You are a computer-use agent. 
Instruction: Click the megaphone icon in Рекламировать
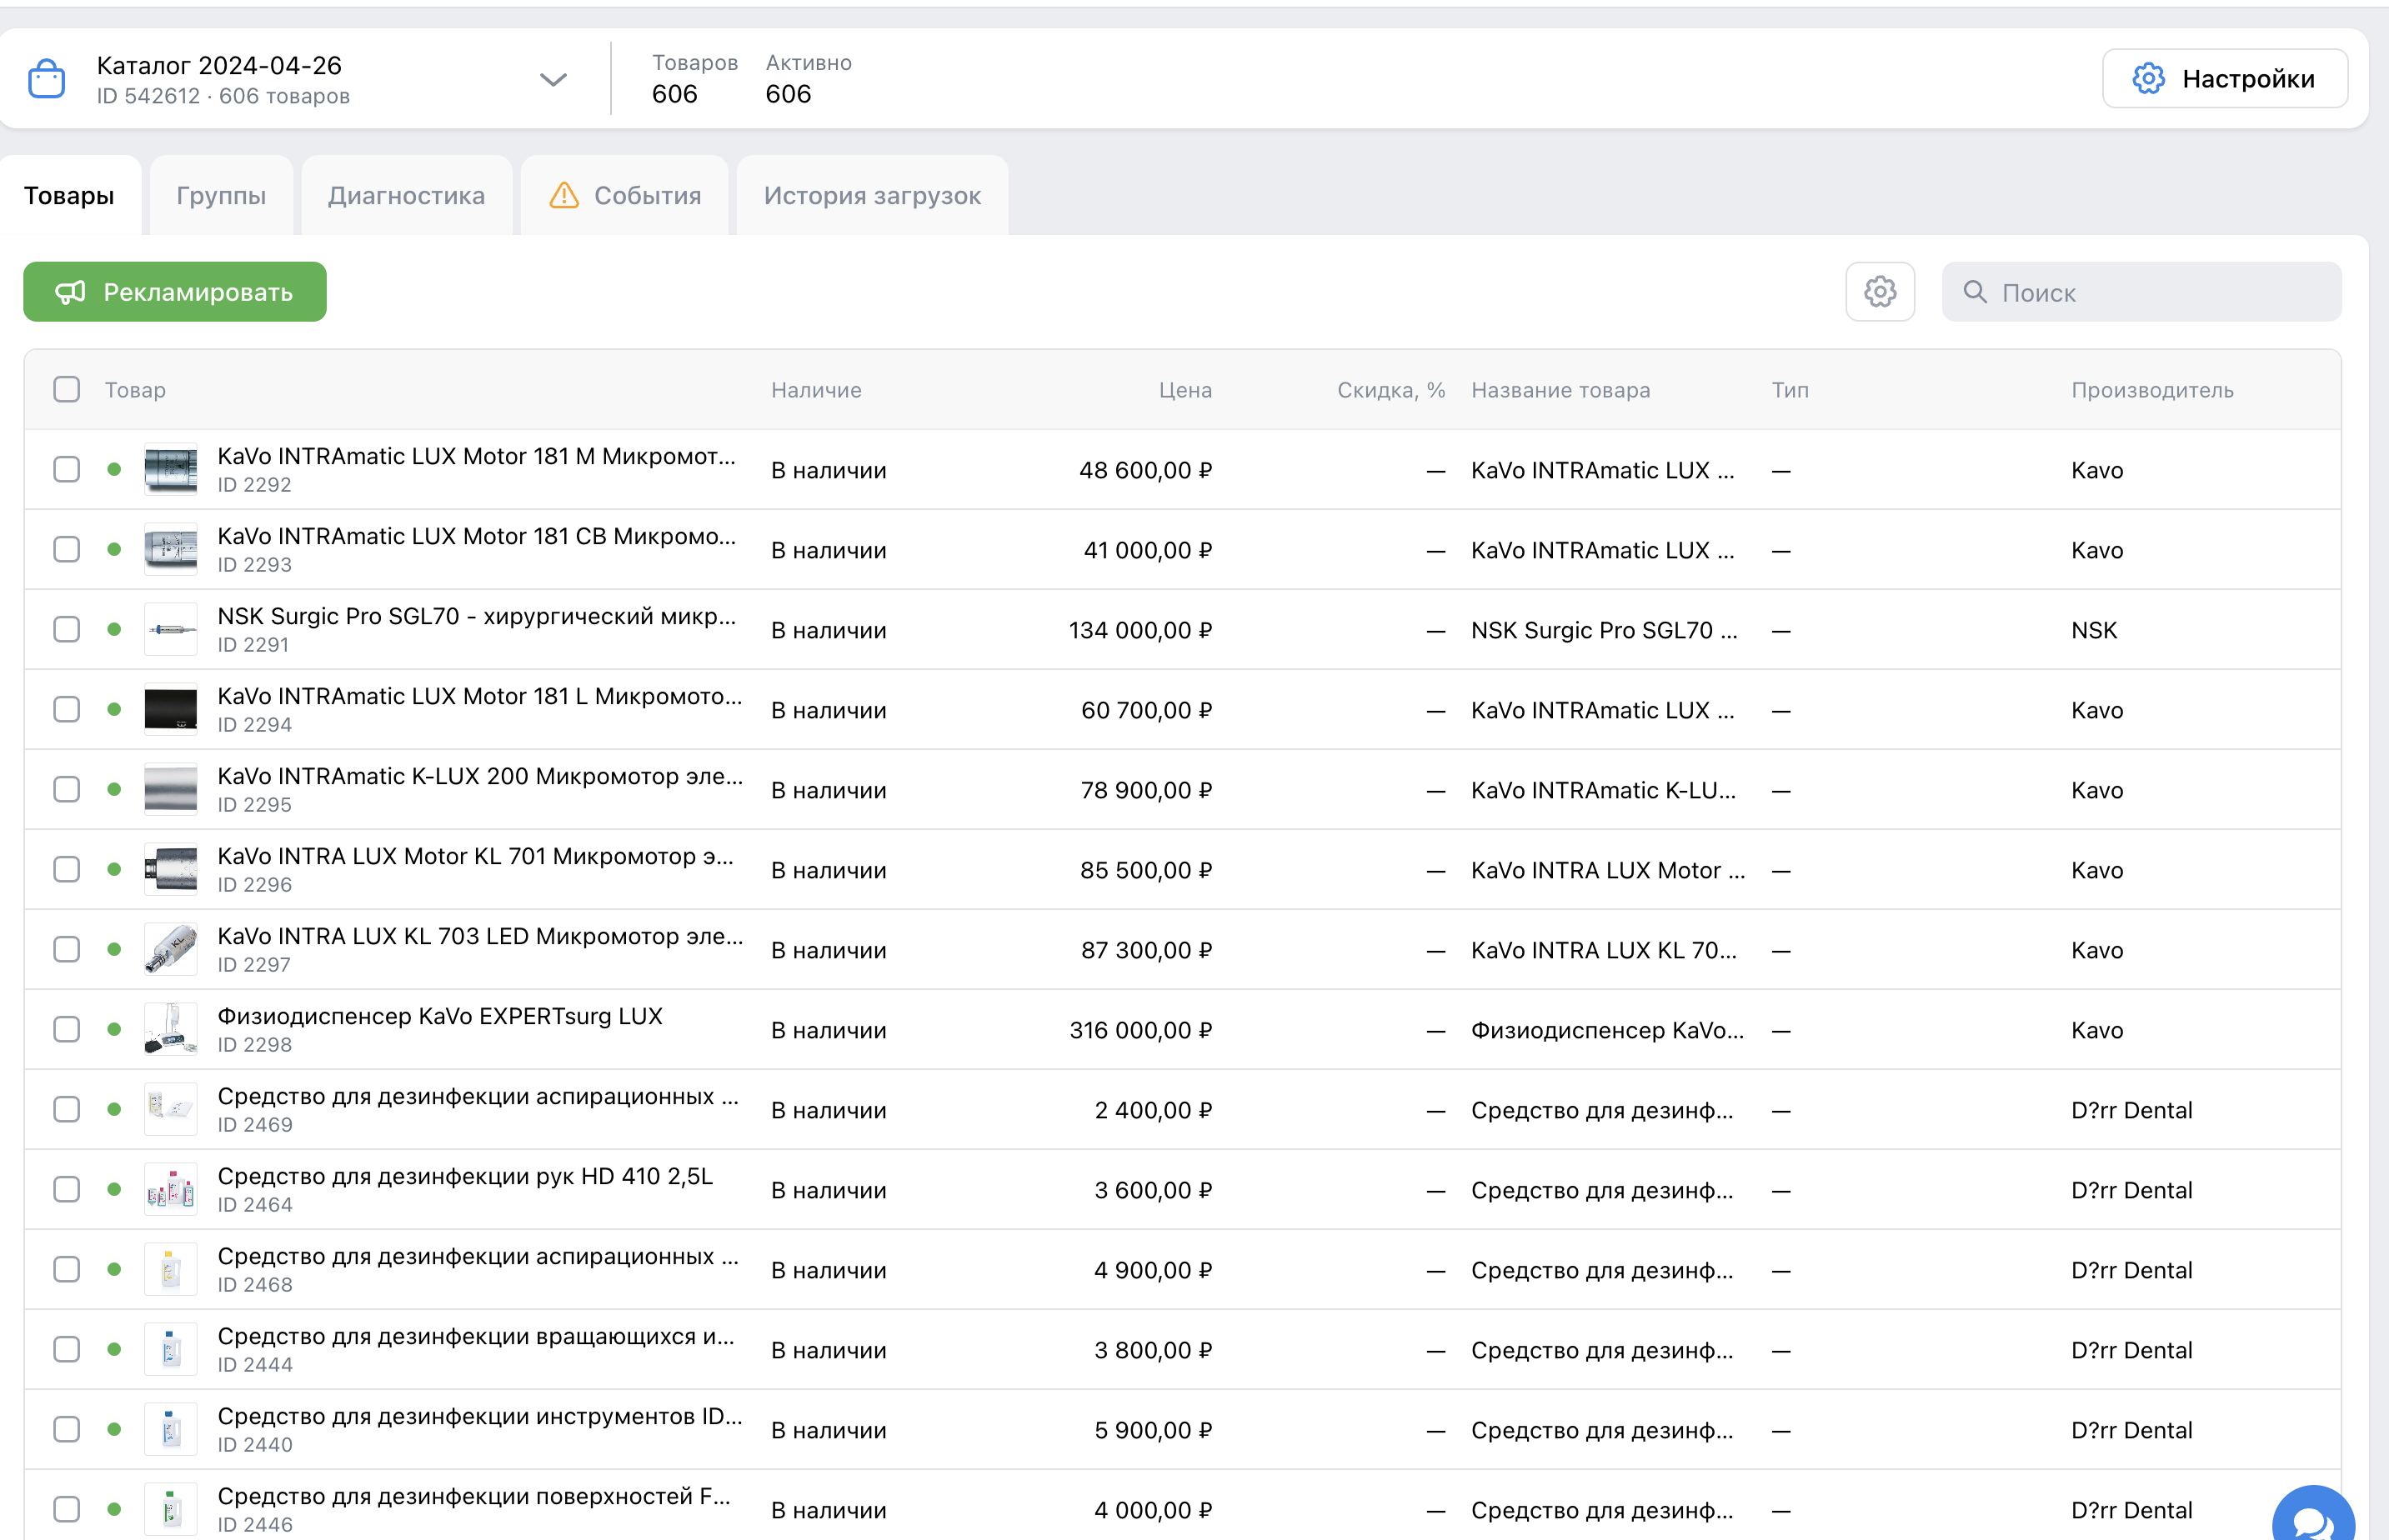[x=70, y=292]
